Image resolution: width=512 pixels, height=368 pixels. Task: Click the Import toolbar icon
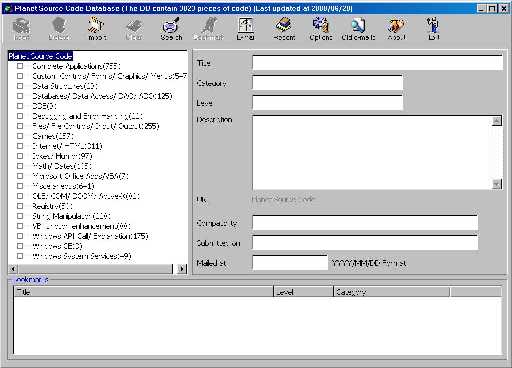(x=97, y=29)
